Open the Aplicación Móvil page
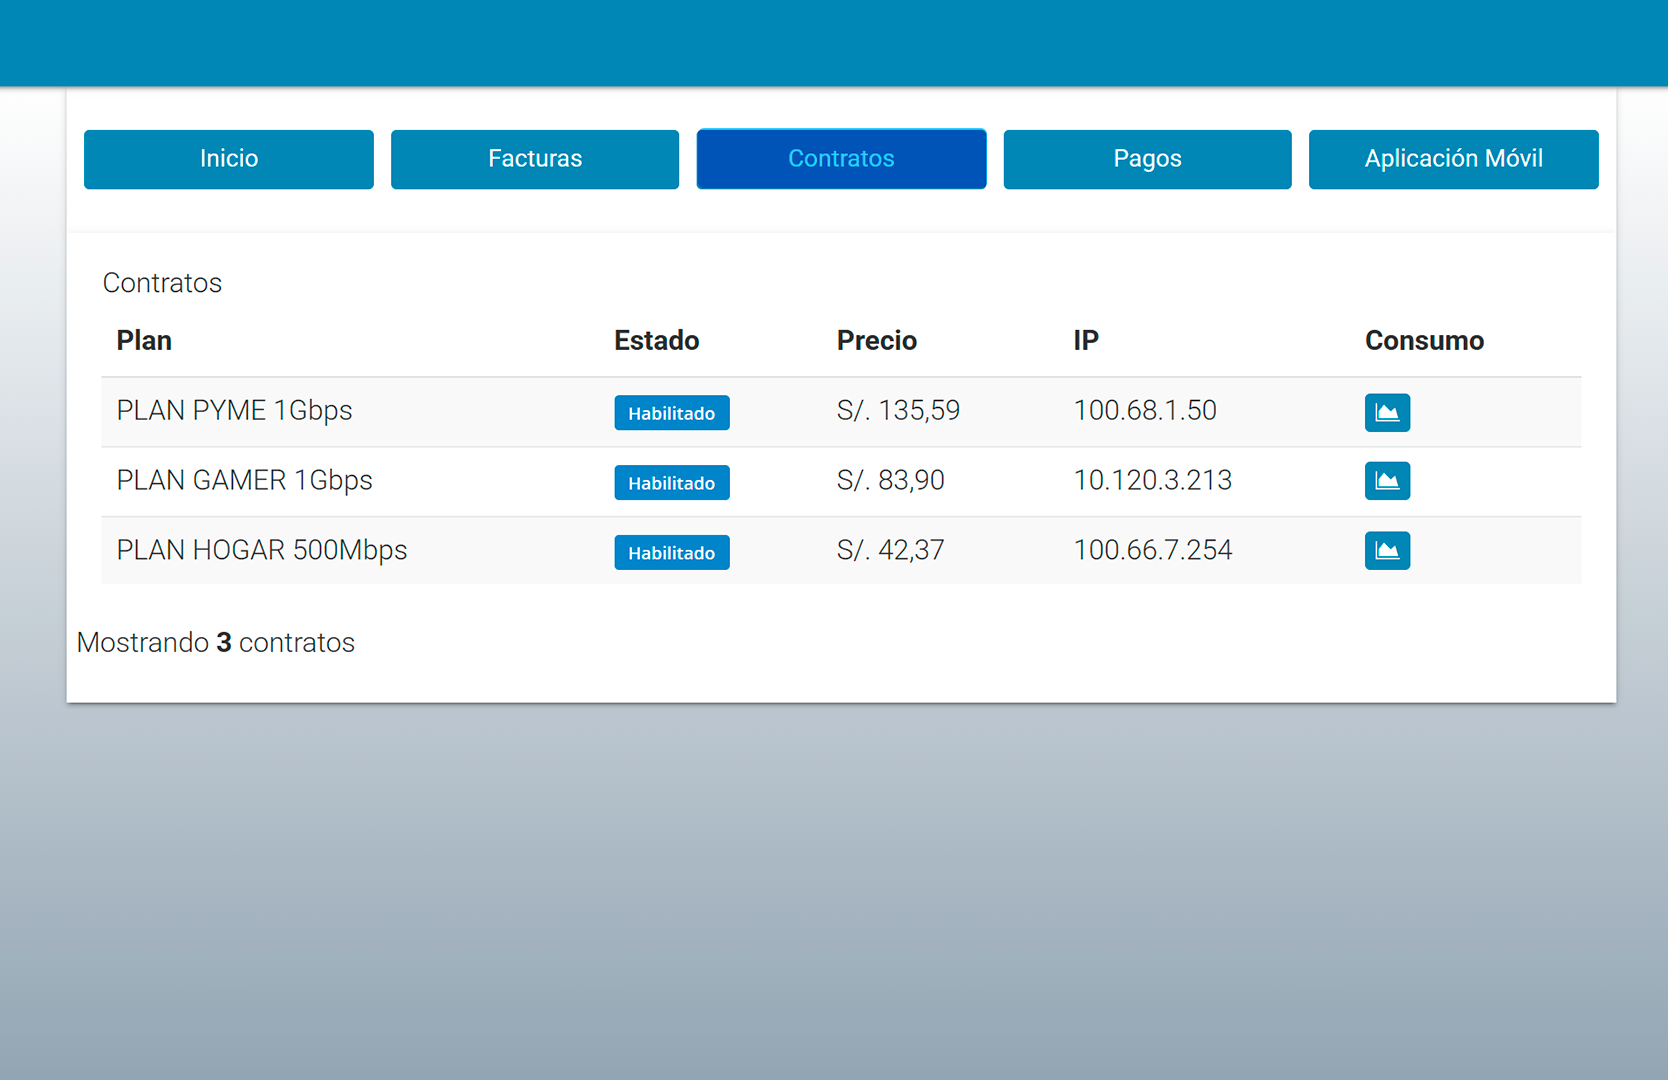This screenshot has height=1080, width=1668. (1453, 159)
